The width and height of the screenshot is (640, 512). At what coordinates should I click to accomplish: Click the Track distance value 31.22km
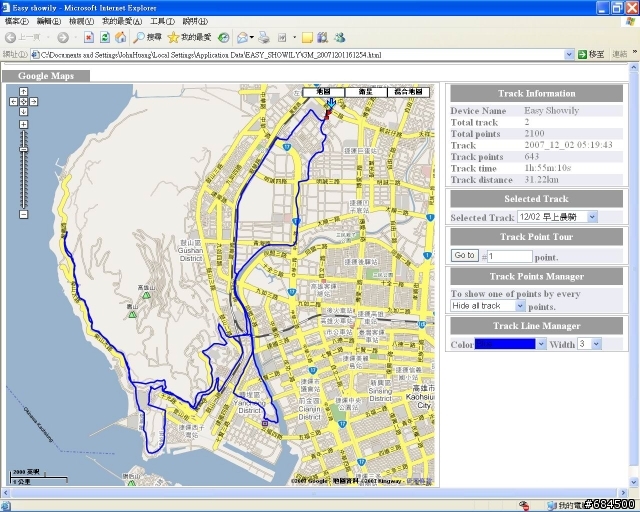tap(542, 180)
